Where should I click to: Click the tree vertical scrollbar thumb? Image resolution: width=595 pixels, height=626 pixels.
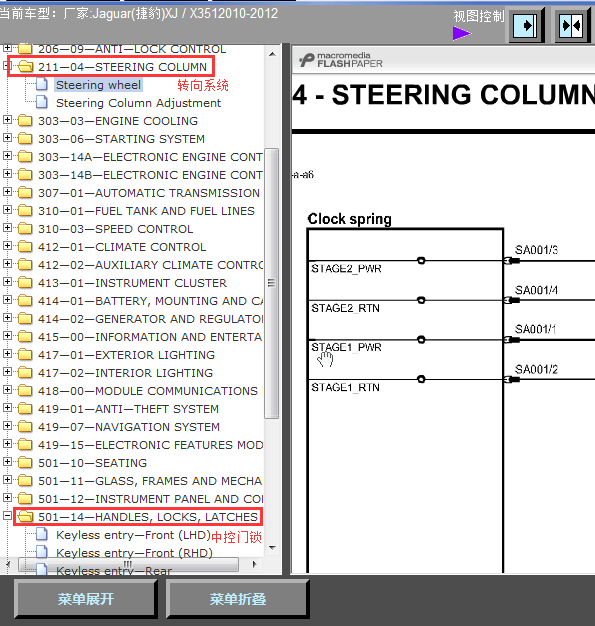(272, 283)
